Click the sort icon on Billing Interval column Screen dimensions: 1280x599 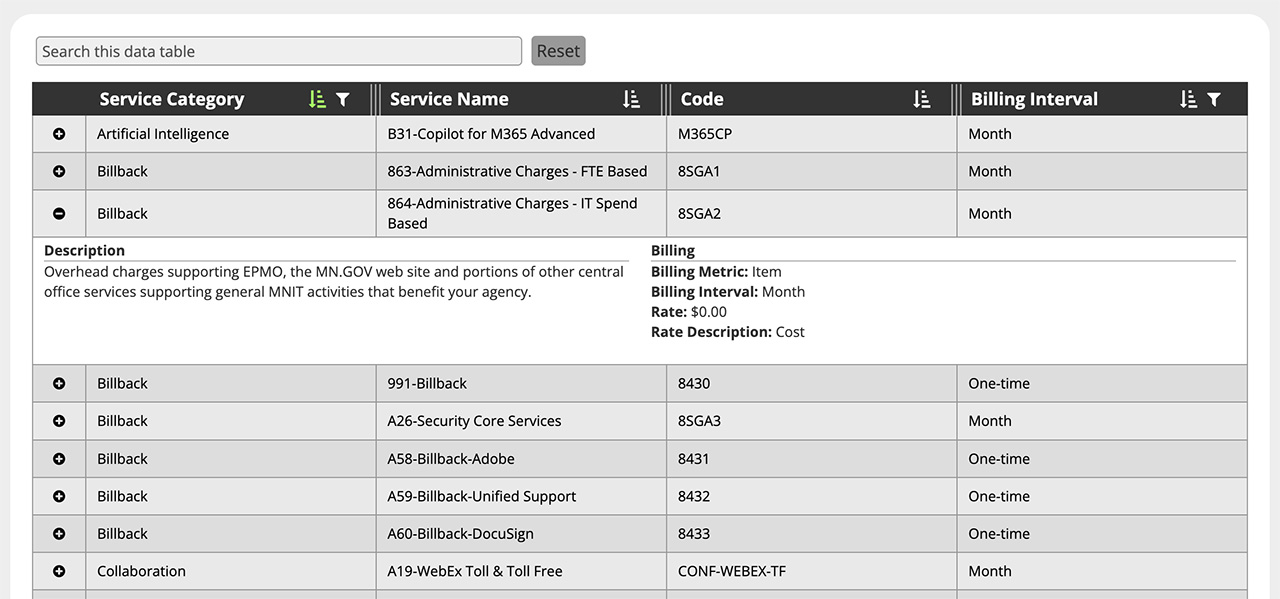1188,99
